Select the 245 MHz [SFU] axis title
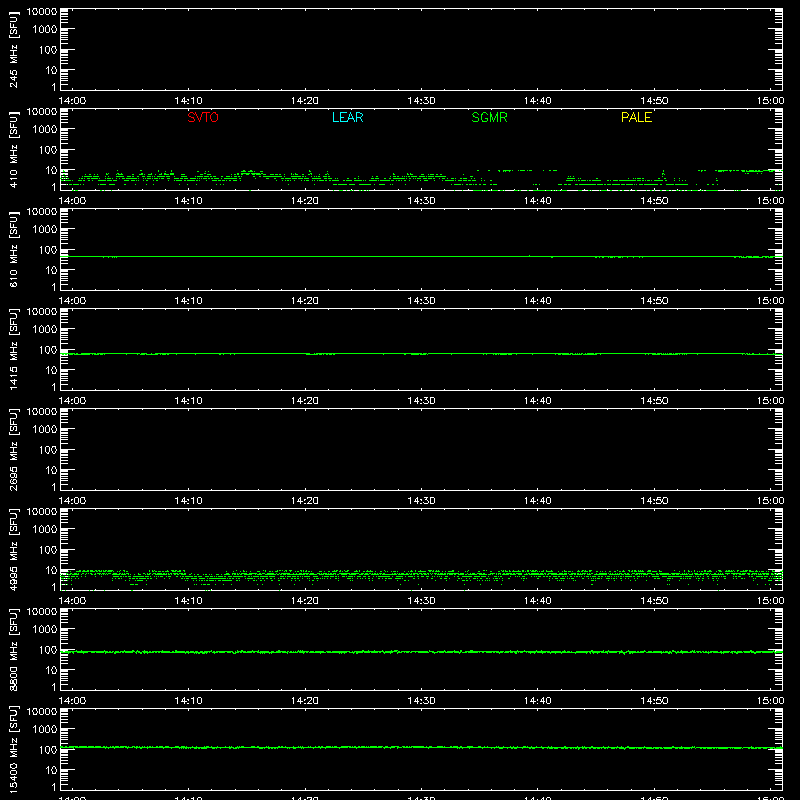Screen dimensions: 800x800 [x=13, y=50]
